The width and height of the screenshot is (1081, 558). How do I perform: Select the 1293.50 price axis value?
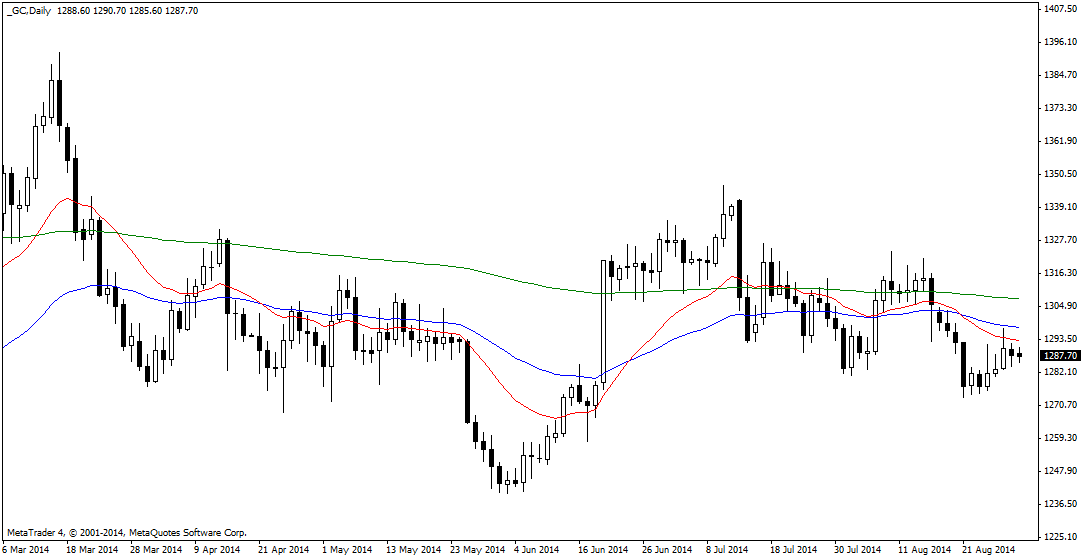[x=1061, y=339]
